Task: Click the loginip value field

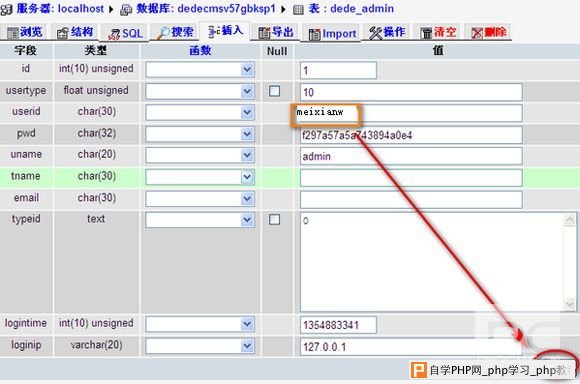Action: click(411, 347)
